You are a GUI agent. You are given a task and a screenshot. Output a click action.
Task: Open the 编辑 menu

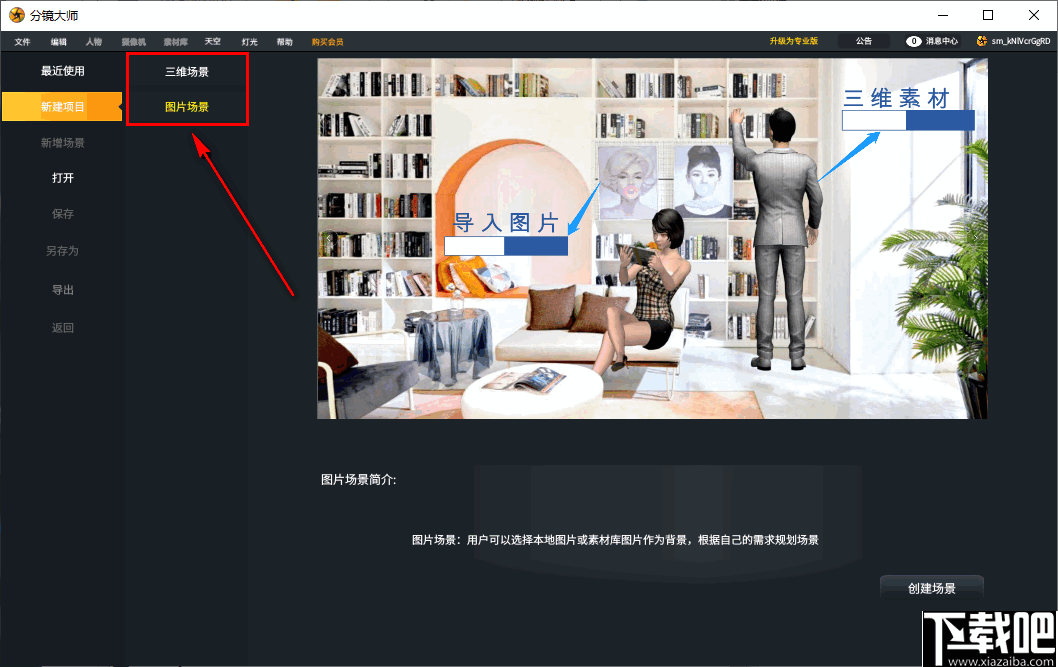pyautogui.click(x=57, y=42)
